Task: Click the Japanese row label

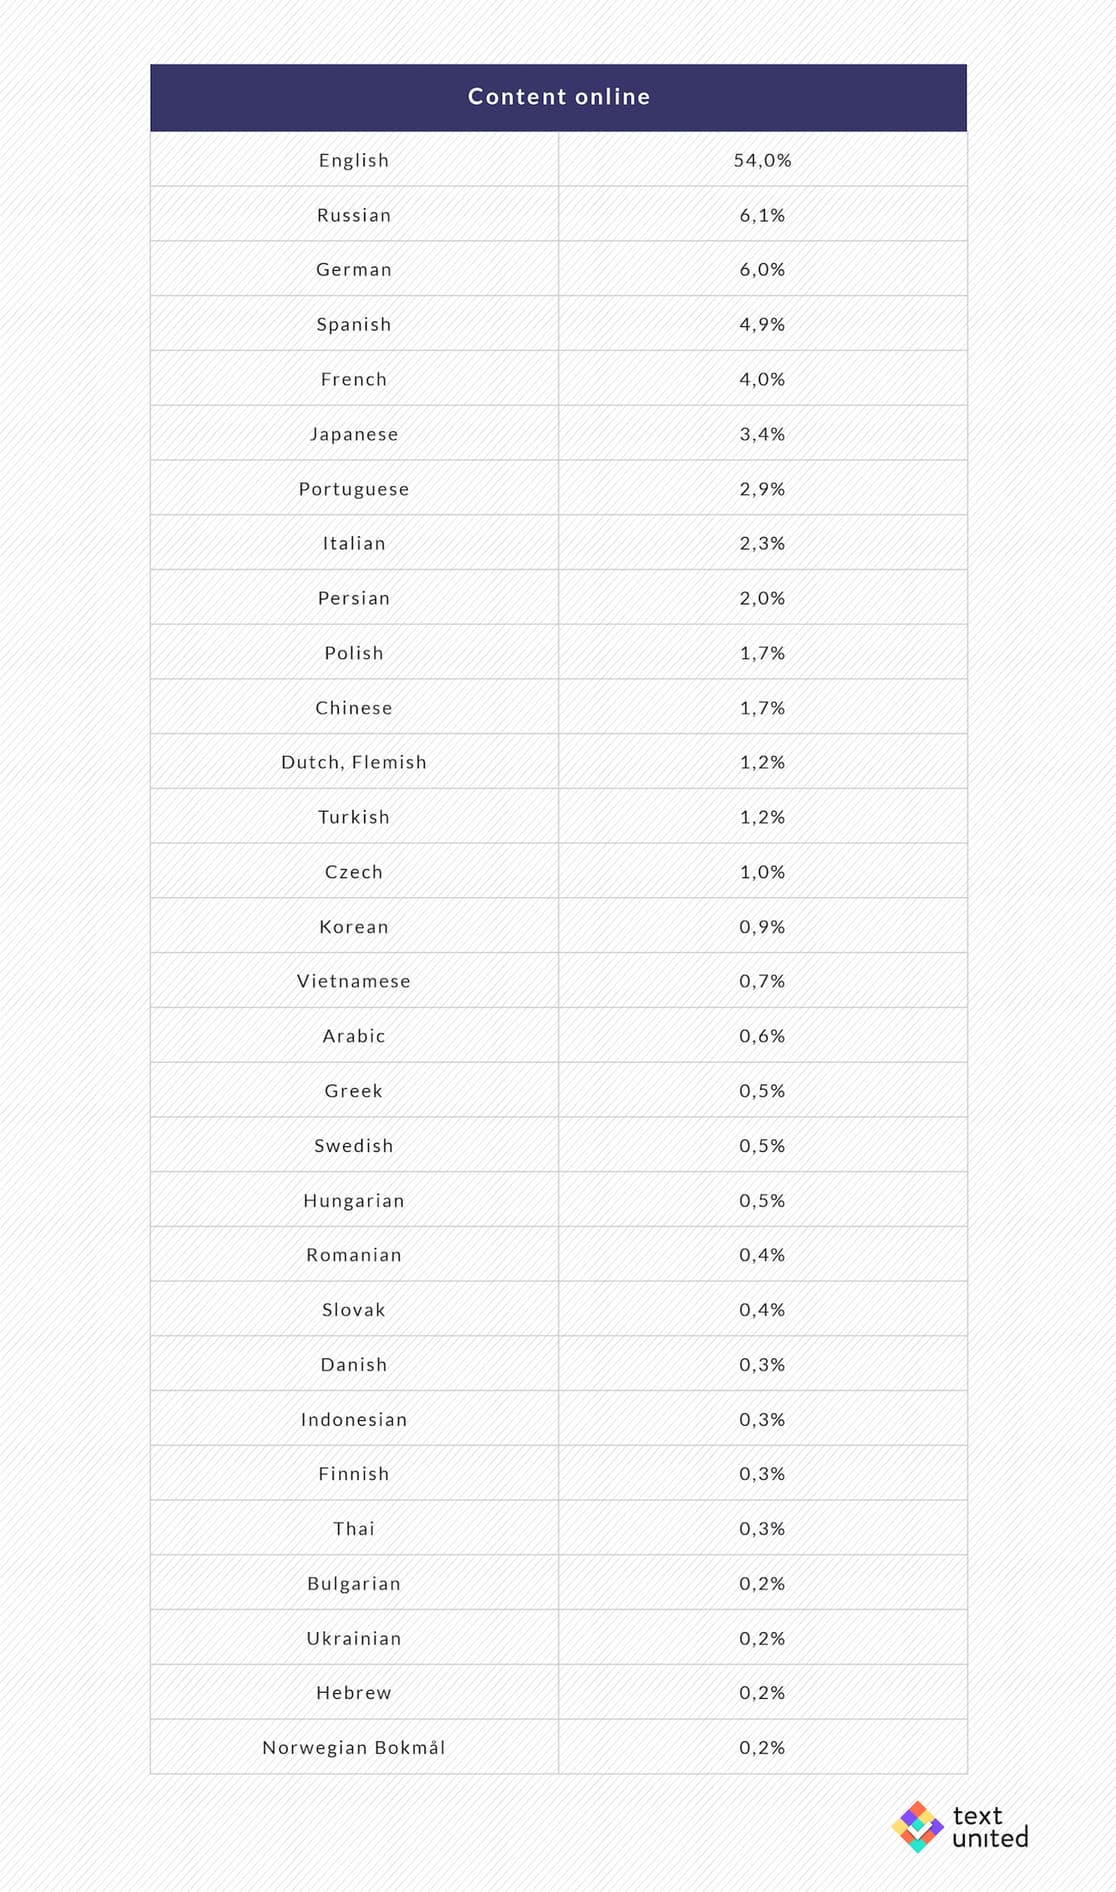Action: point(354,434)
